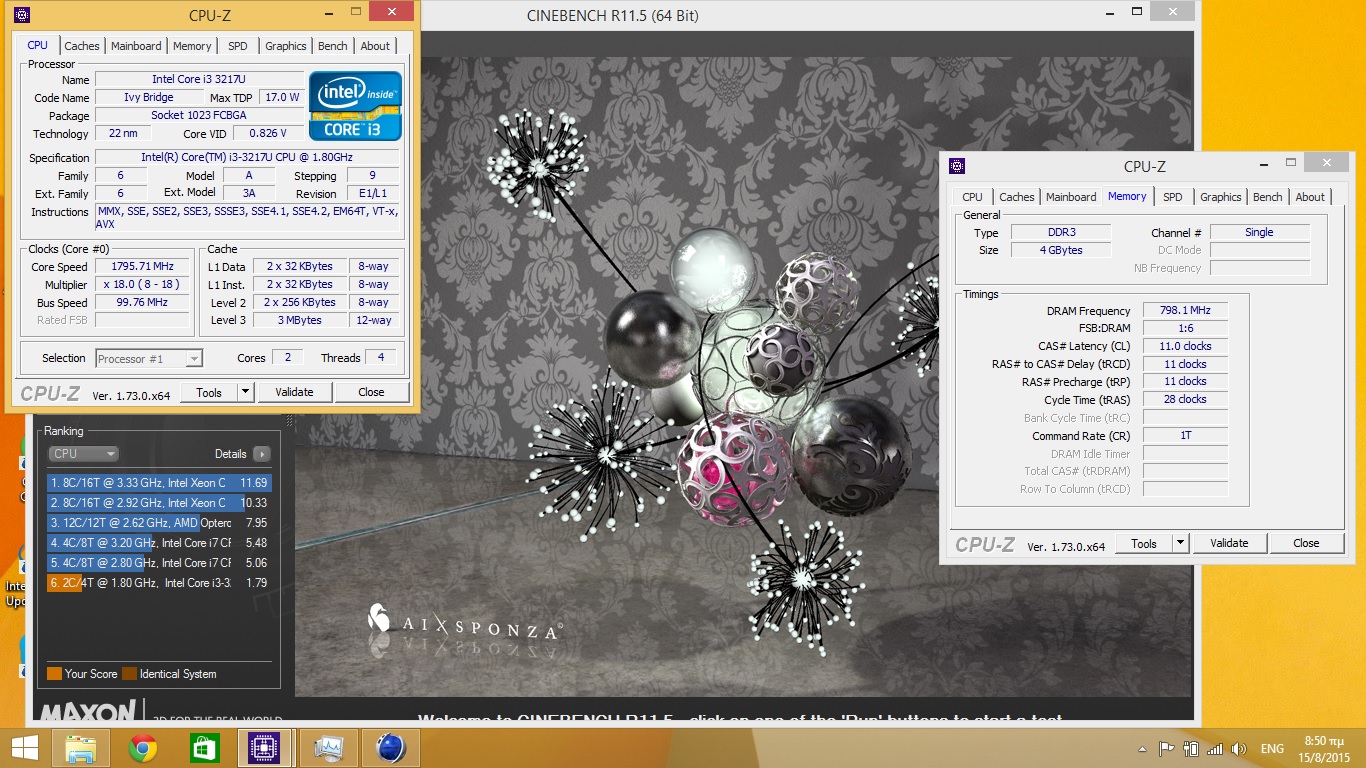Open the Graphics tab in the memory window
Screen dimensions: 1366x768
point(1221,197)
